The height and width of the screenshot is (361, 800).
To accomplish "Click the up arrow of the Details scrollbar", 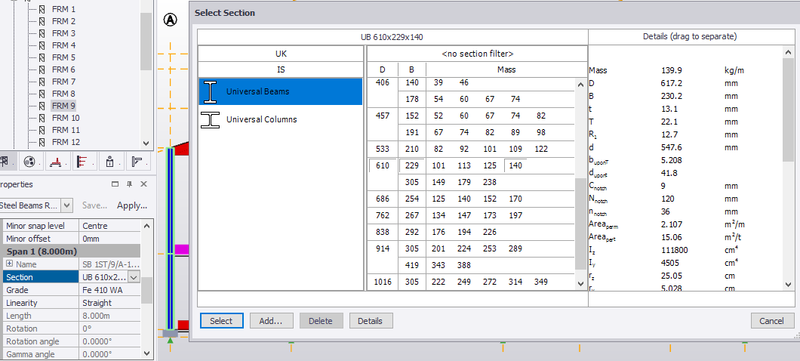I will tap(788, 52).
